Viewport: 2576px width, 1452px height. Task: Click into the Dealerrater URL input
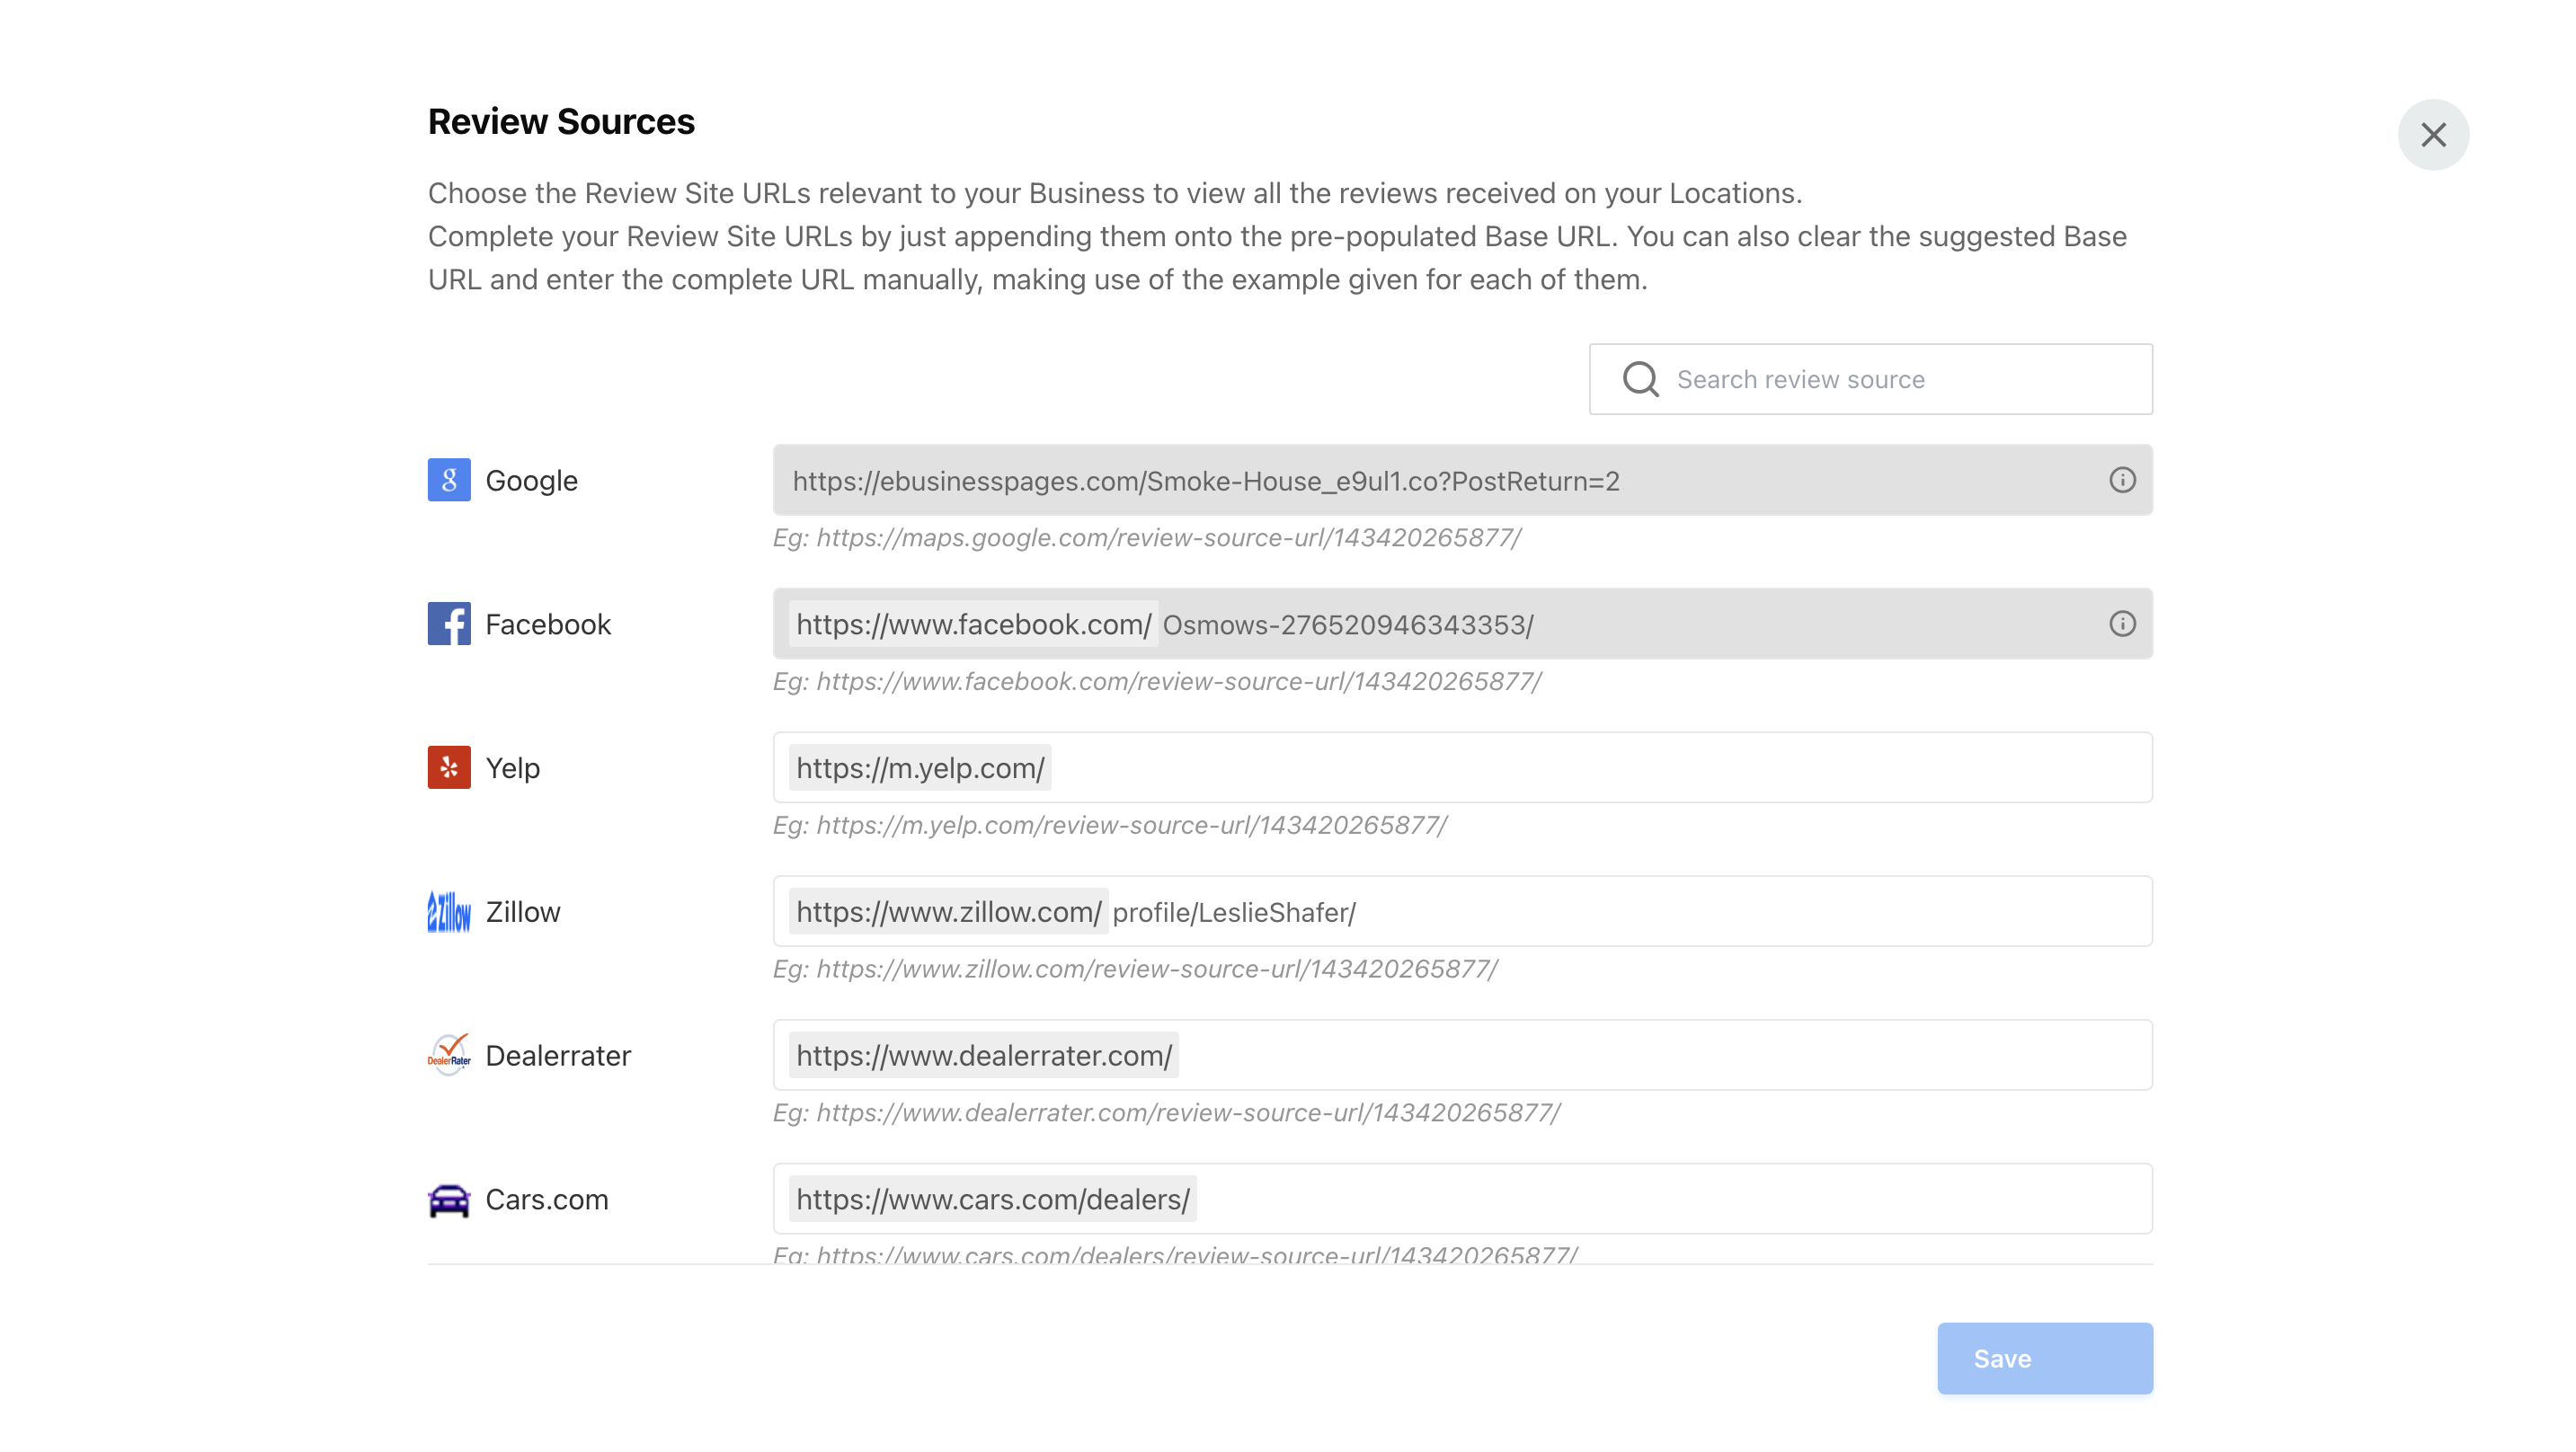(x=1660, y=1055)
